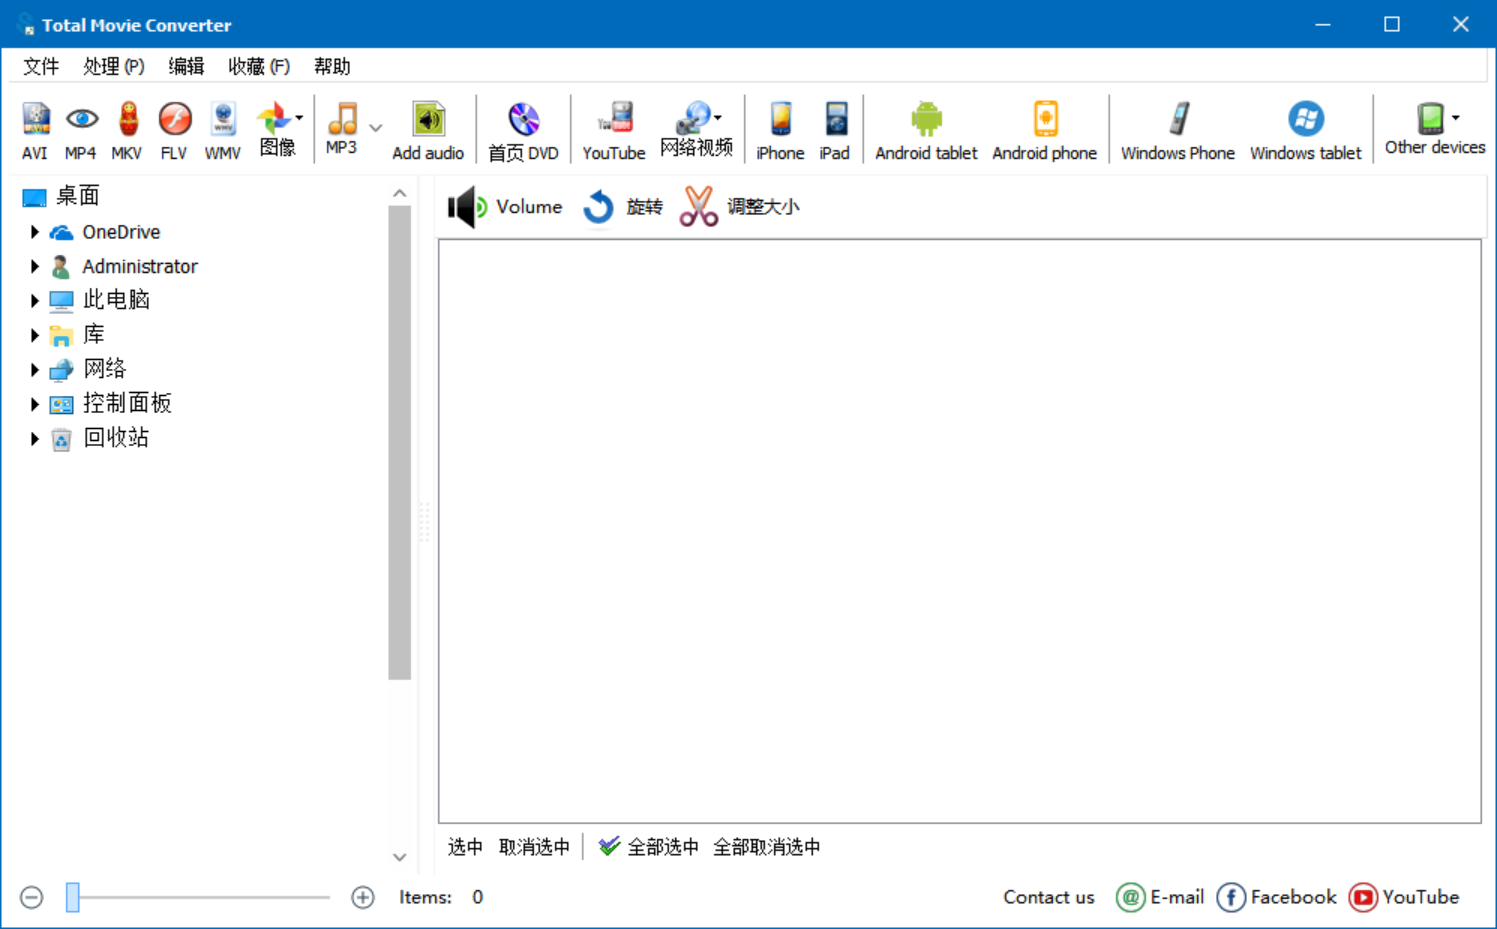This screenshot has height=929, width=1497.
Task: Open the 文件 menu
Action: coord(41,66)
